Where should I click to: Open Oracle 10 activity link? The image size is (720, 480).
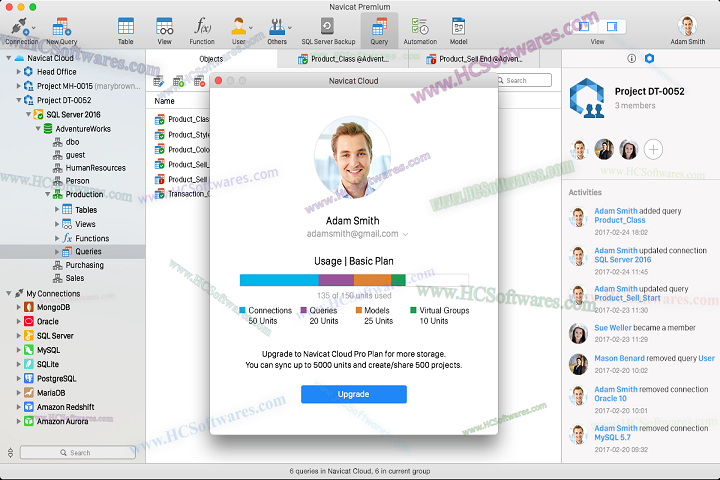[610, 399]
